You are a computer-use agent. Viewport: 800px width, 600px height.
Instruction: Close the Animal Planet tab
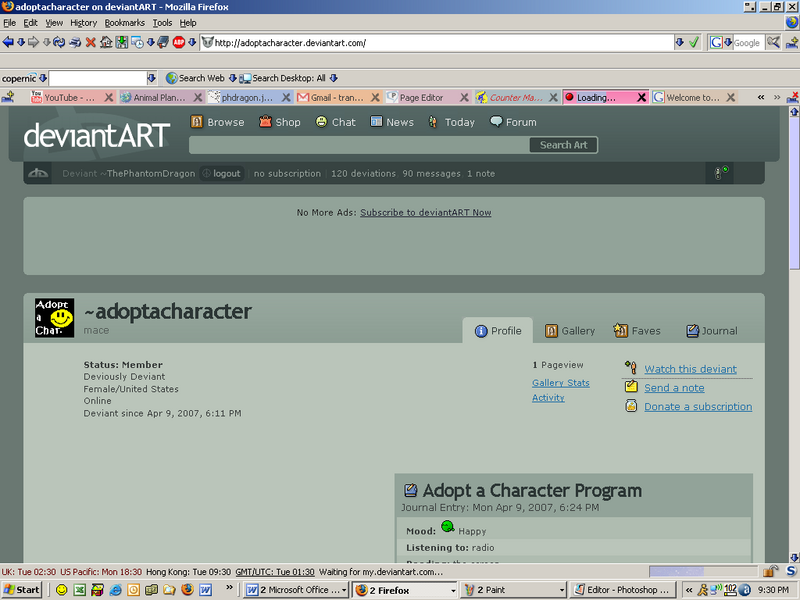click(x=198, y=97)
